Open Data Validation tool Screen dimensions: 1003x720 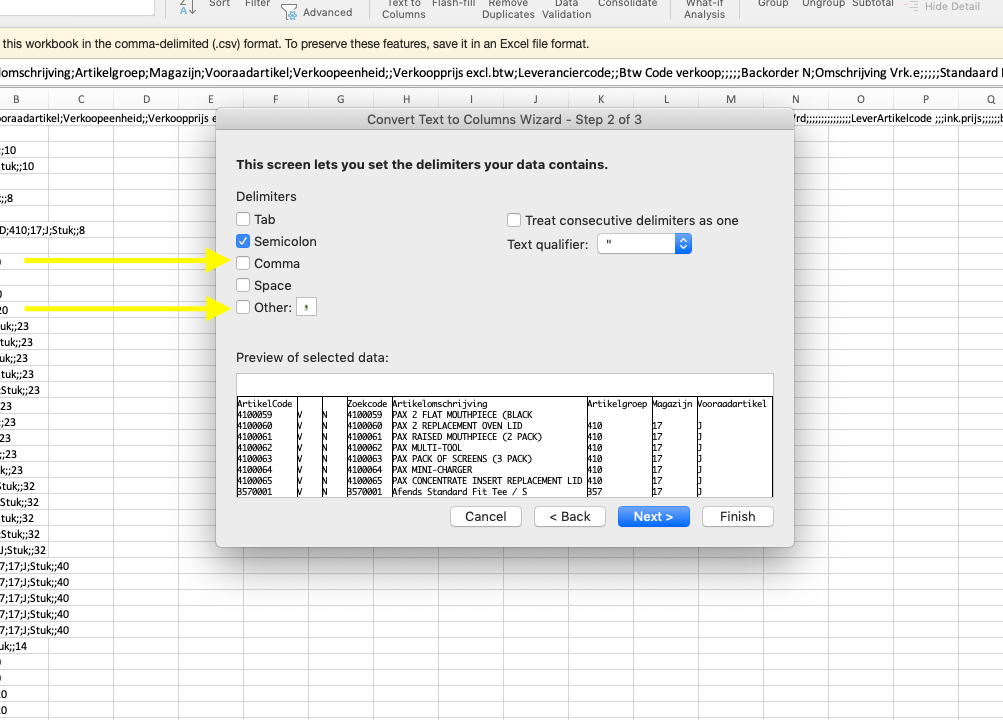pyautogui.click(x=566, y=9)
